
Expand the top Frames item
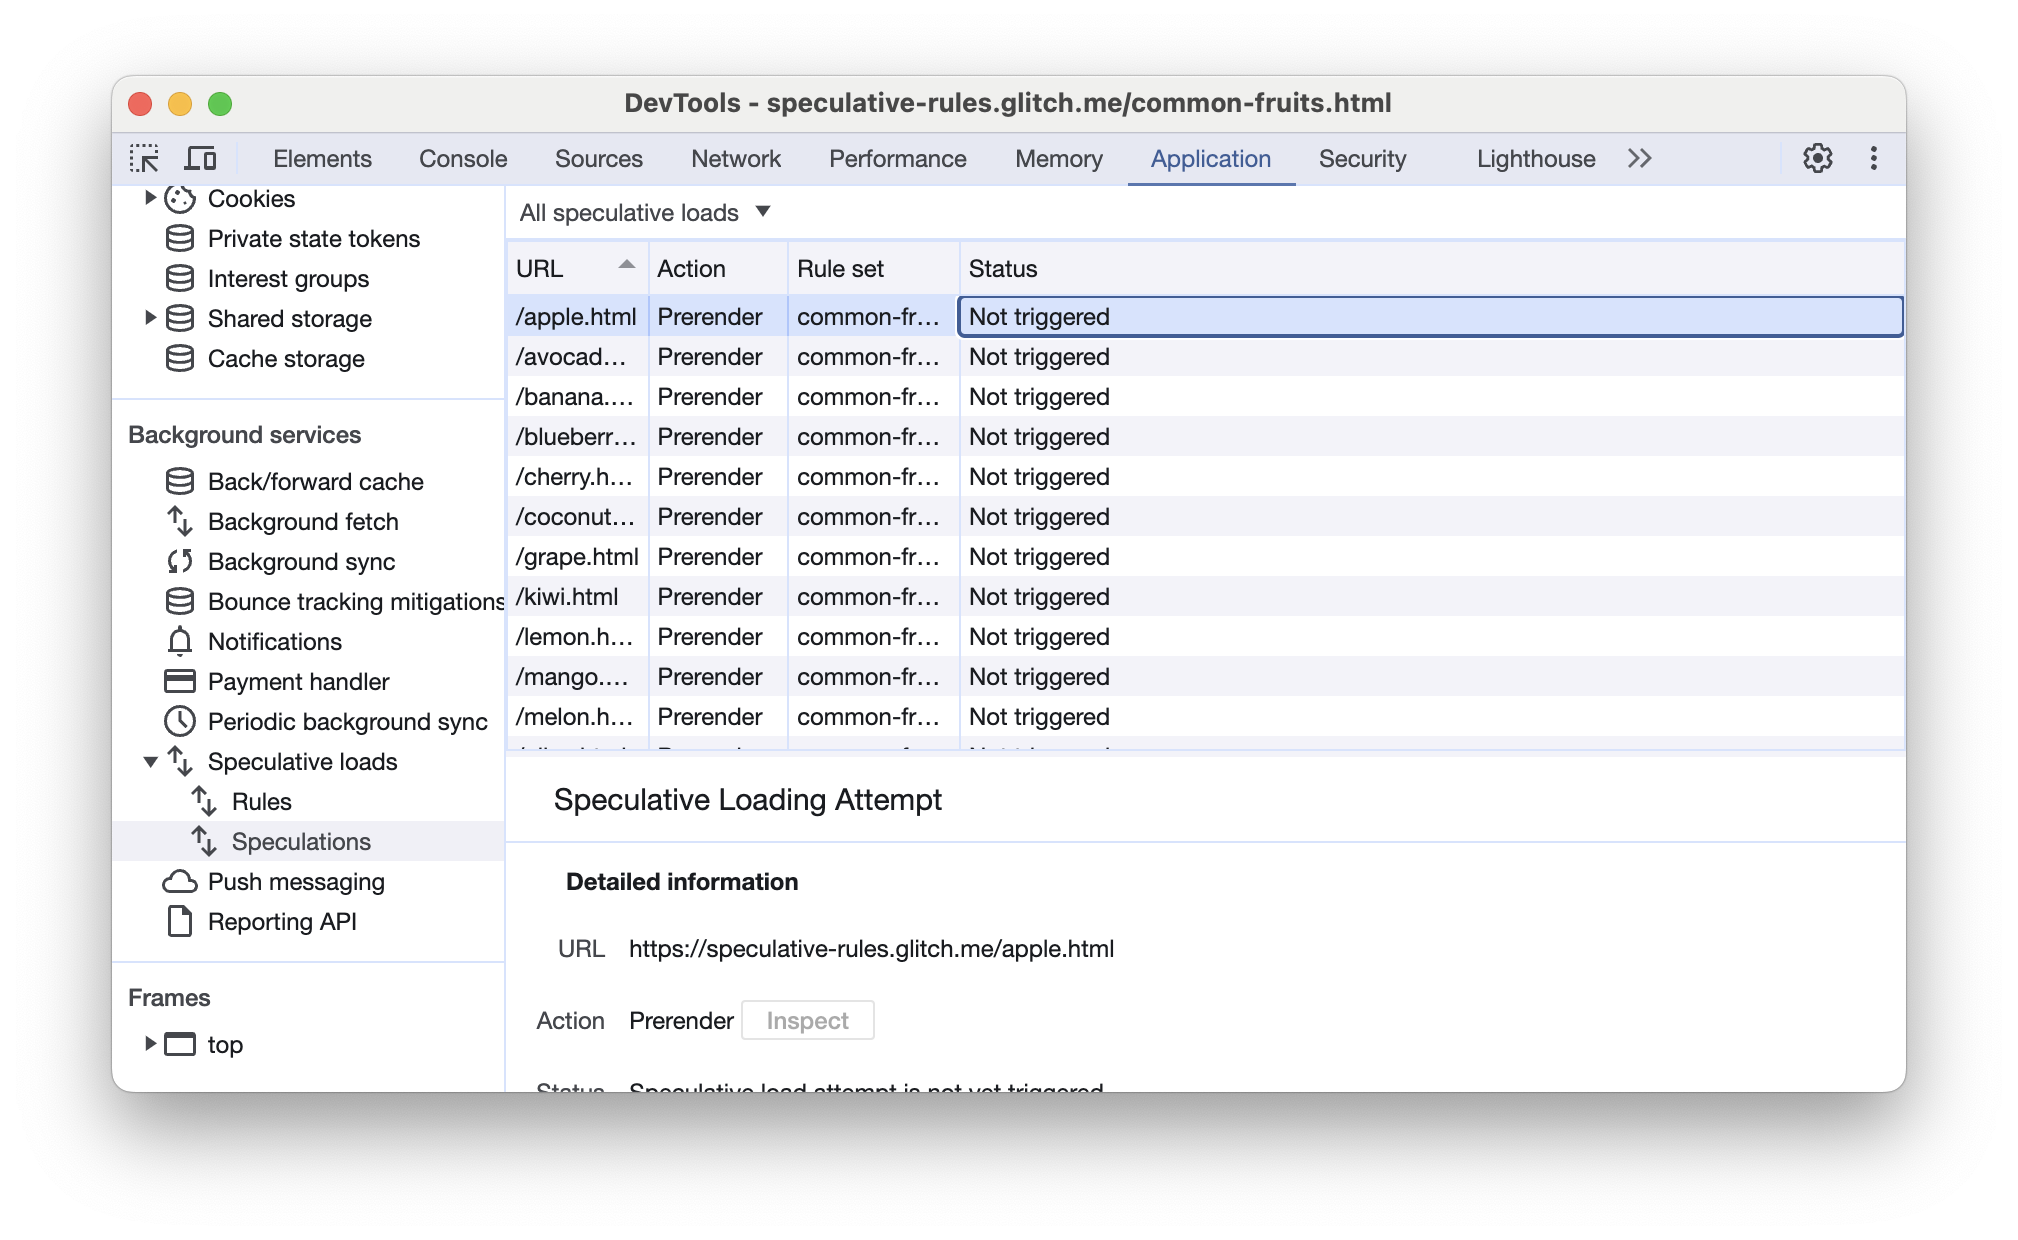(x=148, y=1042)
